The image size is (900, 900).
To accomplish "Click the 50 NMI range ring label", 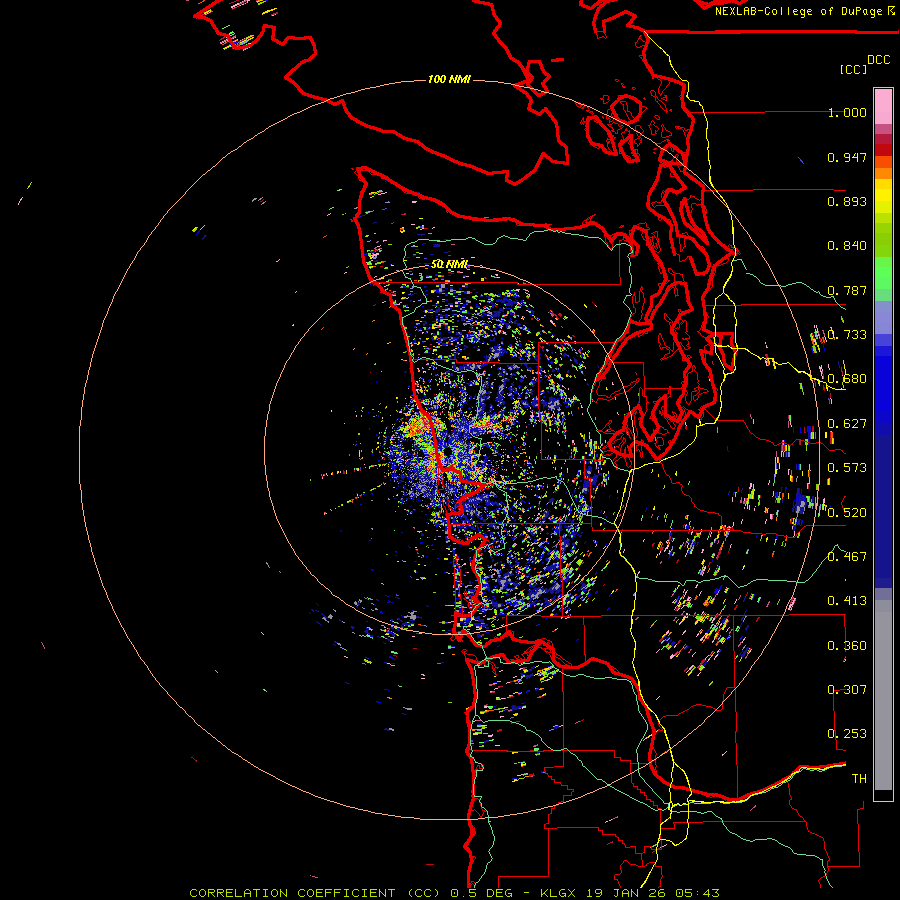I will click(x=450, y=264).
